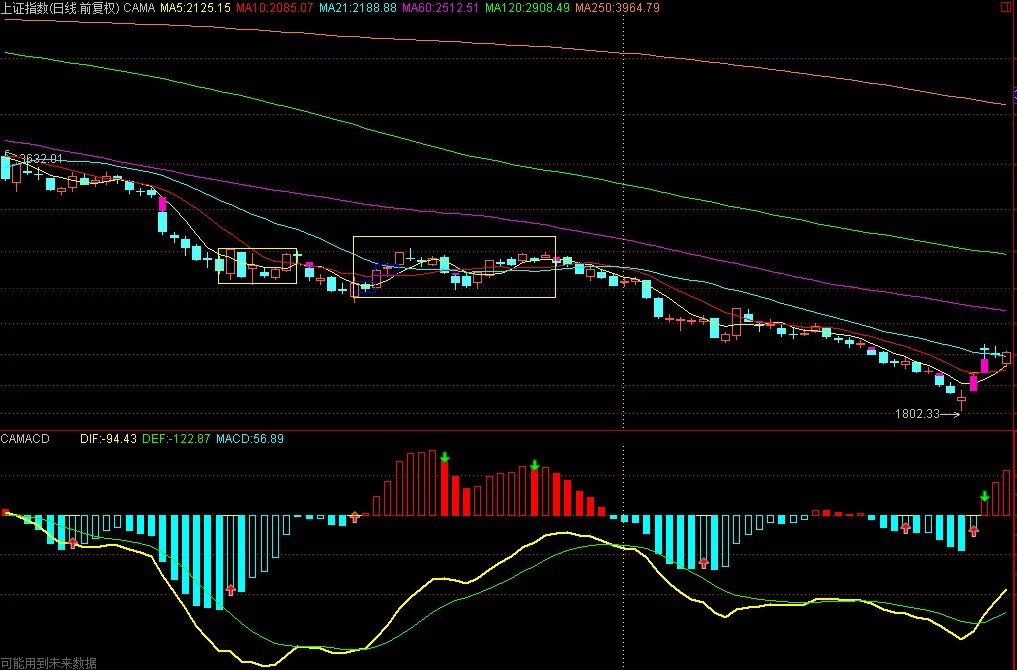Click the rightmost red up arrow in MACD panel

point(973,530)
